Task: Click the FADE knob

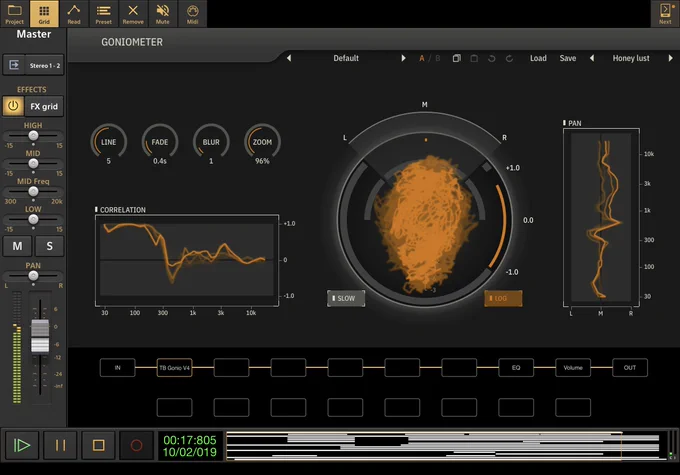Action: 160,142
